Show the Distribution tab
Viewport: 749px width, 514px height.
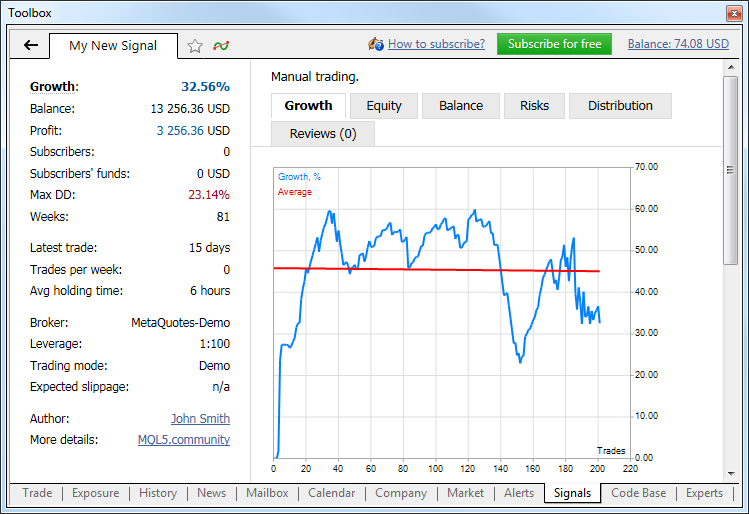tap(620, 106)
